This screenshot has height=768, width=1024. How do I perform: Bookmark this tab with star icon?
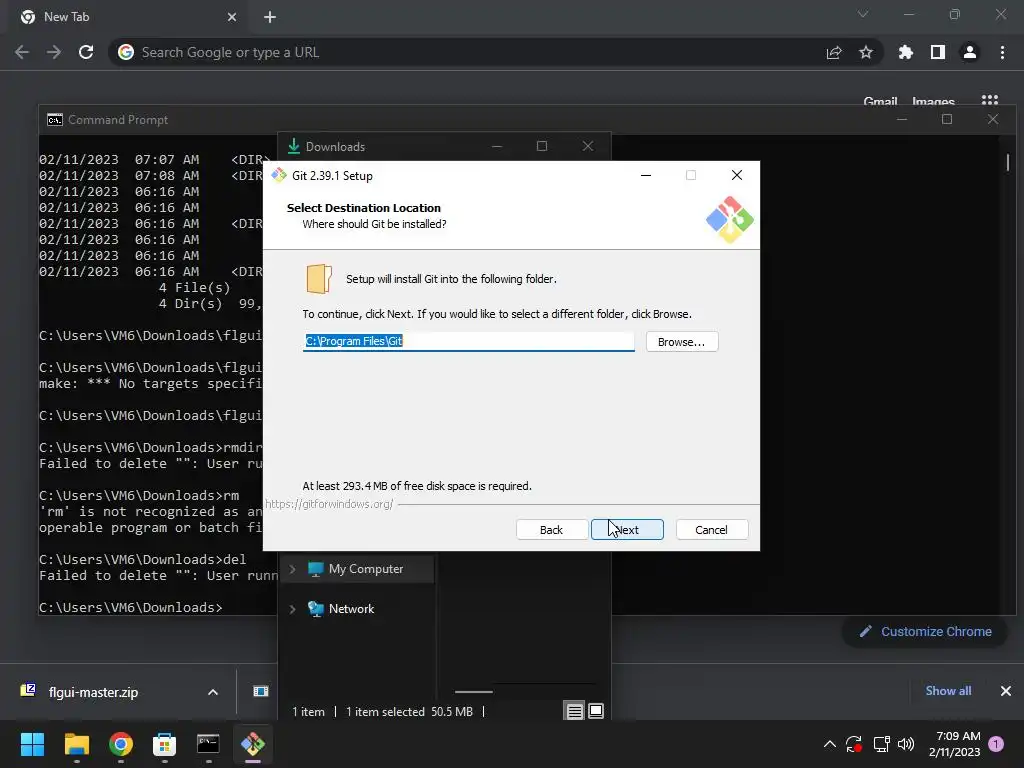866,52
